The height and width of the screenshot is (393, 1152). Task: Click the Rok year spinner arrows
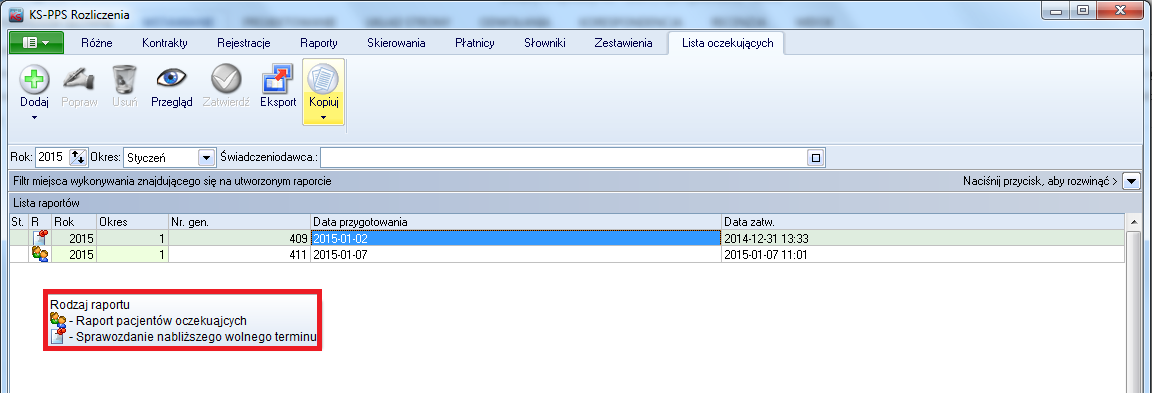(x=78, y=157)
